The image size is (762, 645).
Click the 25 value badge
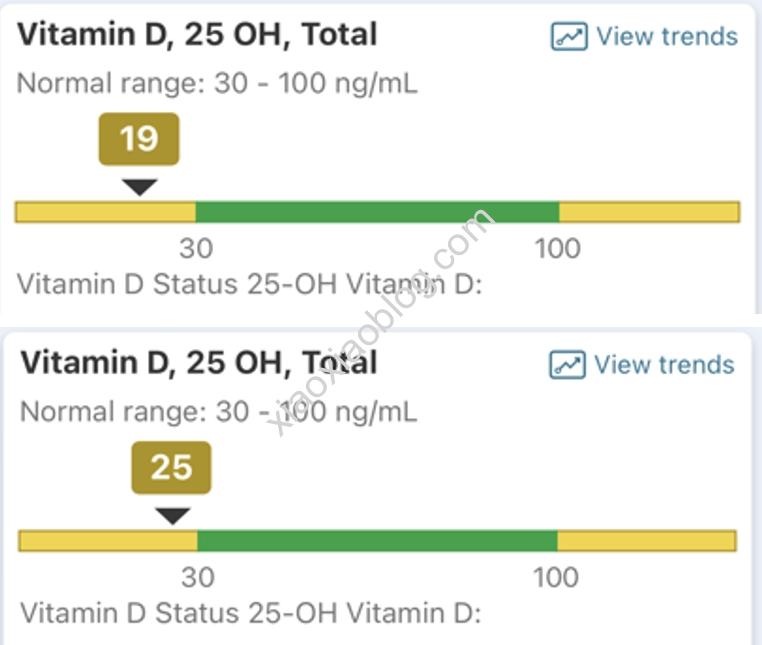[171, 467]
